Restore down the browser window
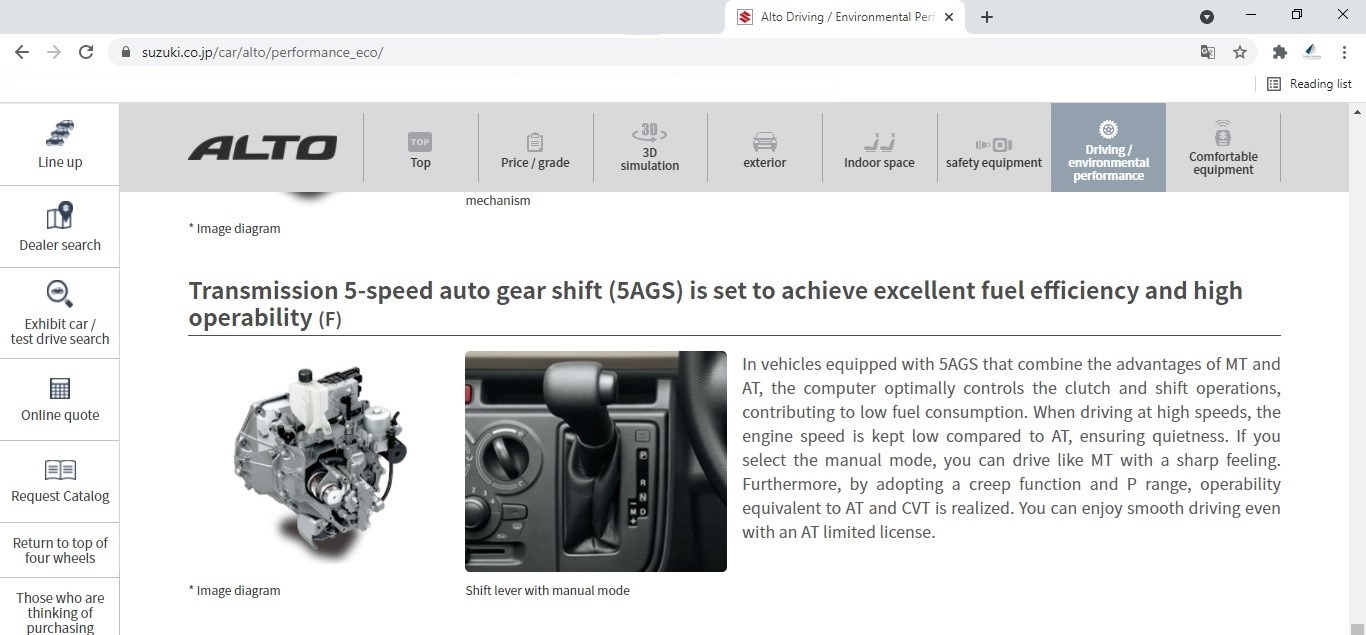1366x635 pixels. (x=1297, y=16)
